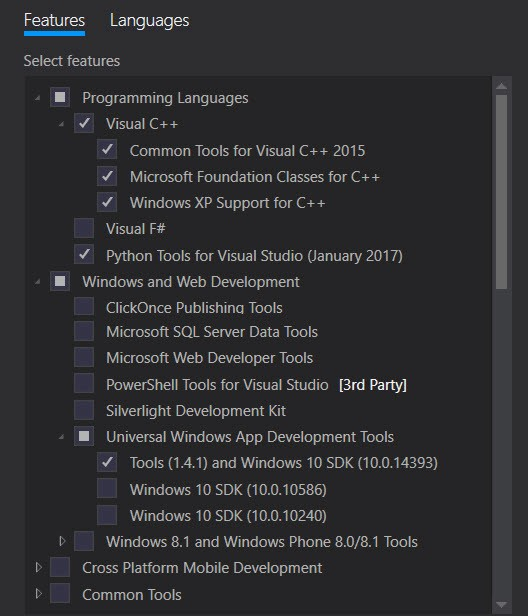Image resolution: width=528 pixels, height=616 pixels.
Task: Switch to the Languages tab
Action: pos(149,20)
